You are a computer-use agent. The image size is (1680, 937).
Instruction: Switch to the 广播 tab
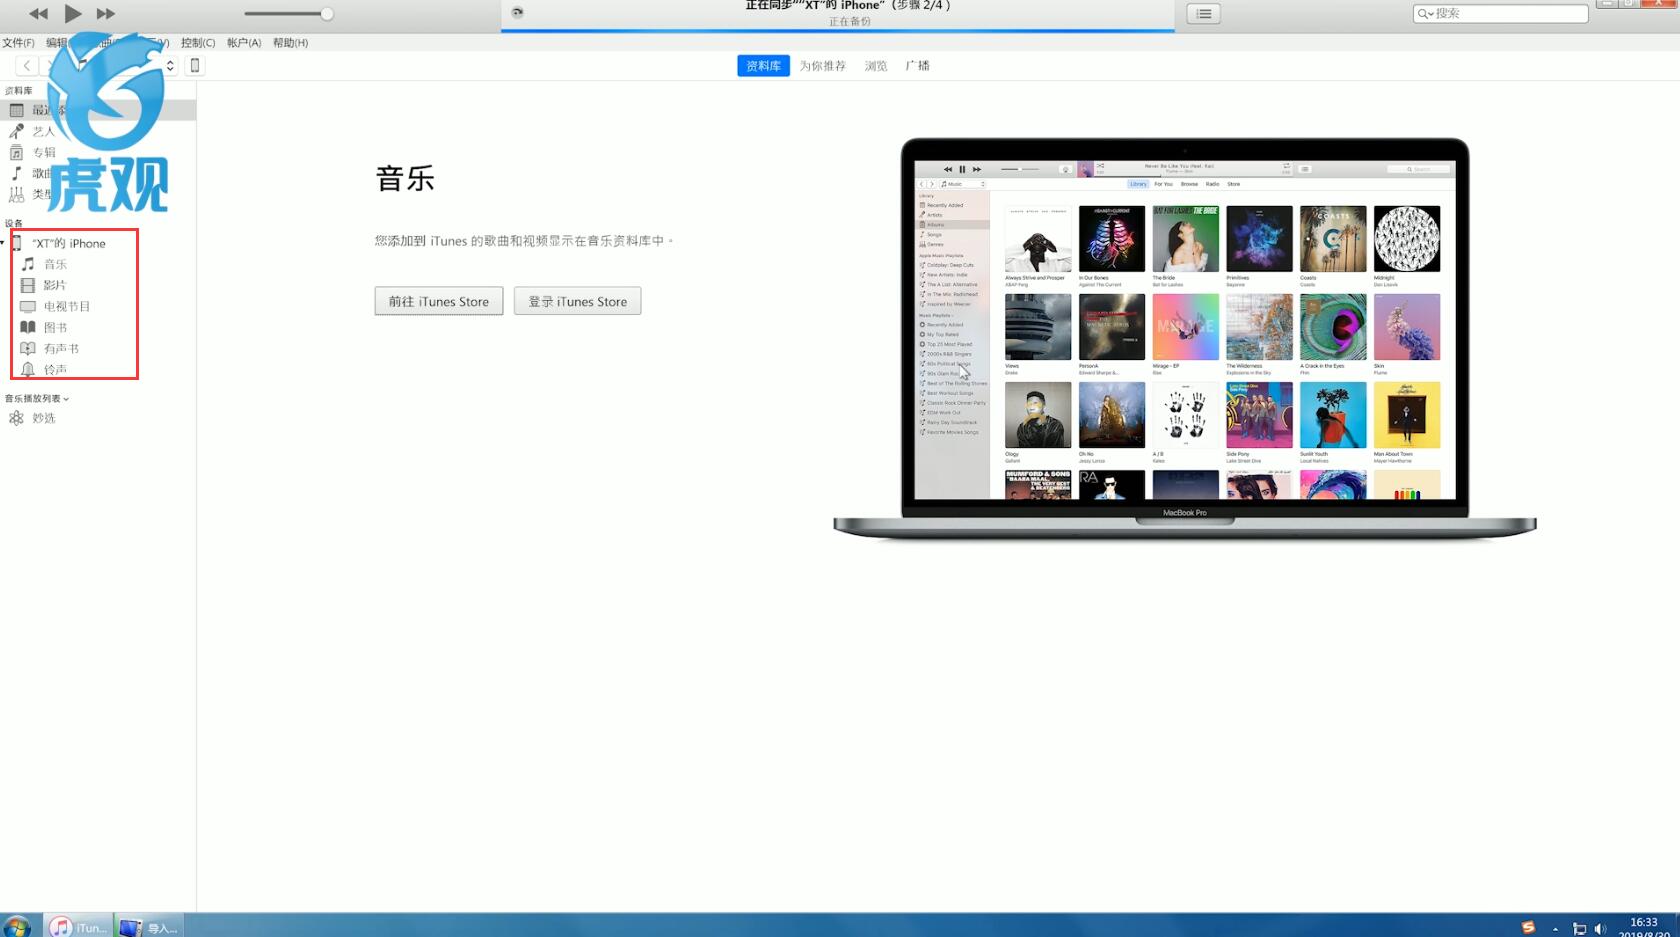pyautogui.click(x=917, y=66)
